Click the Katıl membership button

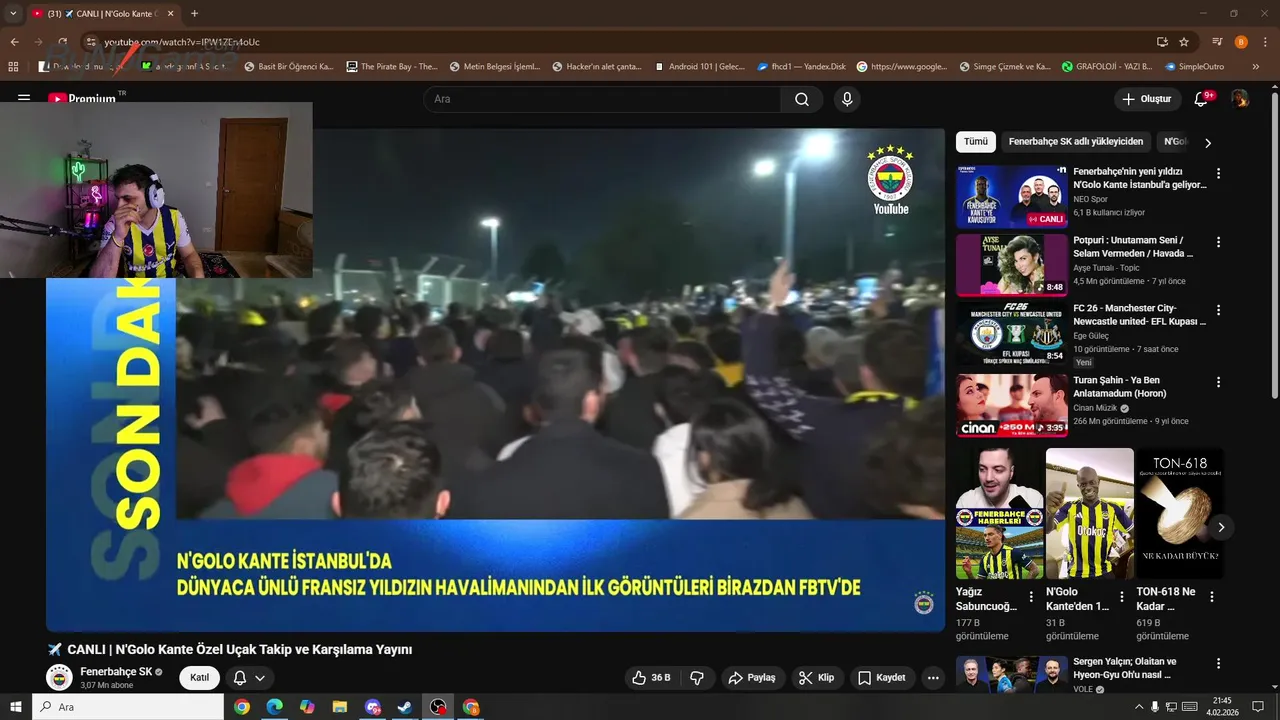coord(200,677)
